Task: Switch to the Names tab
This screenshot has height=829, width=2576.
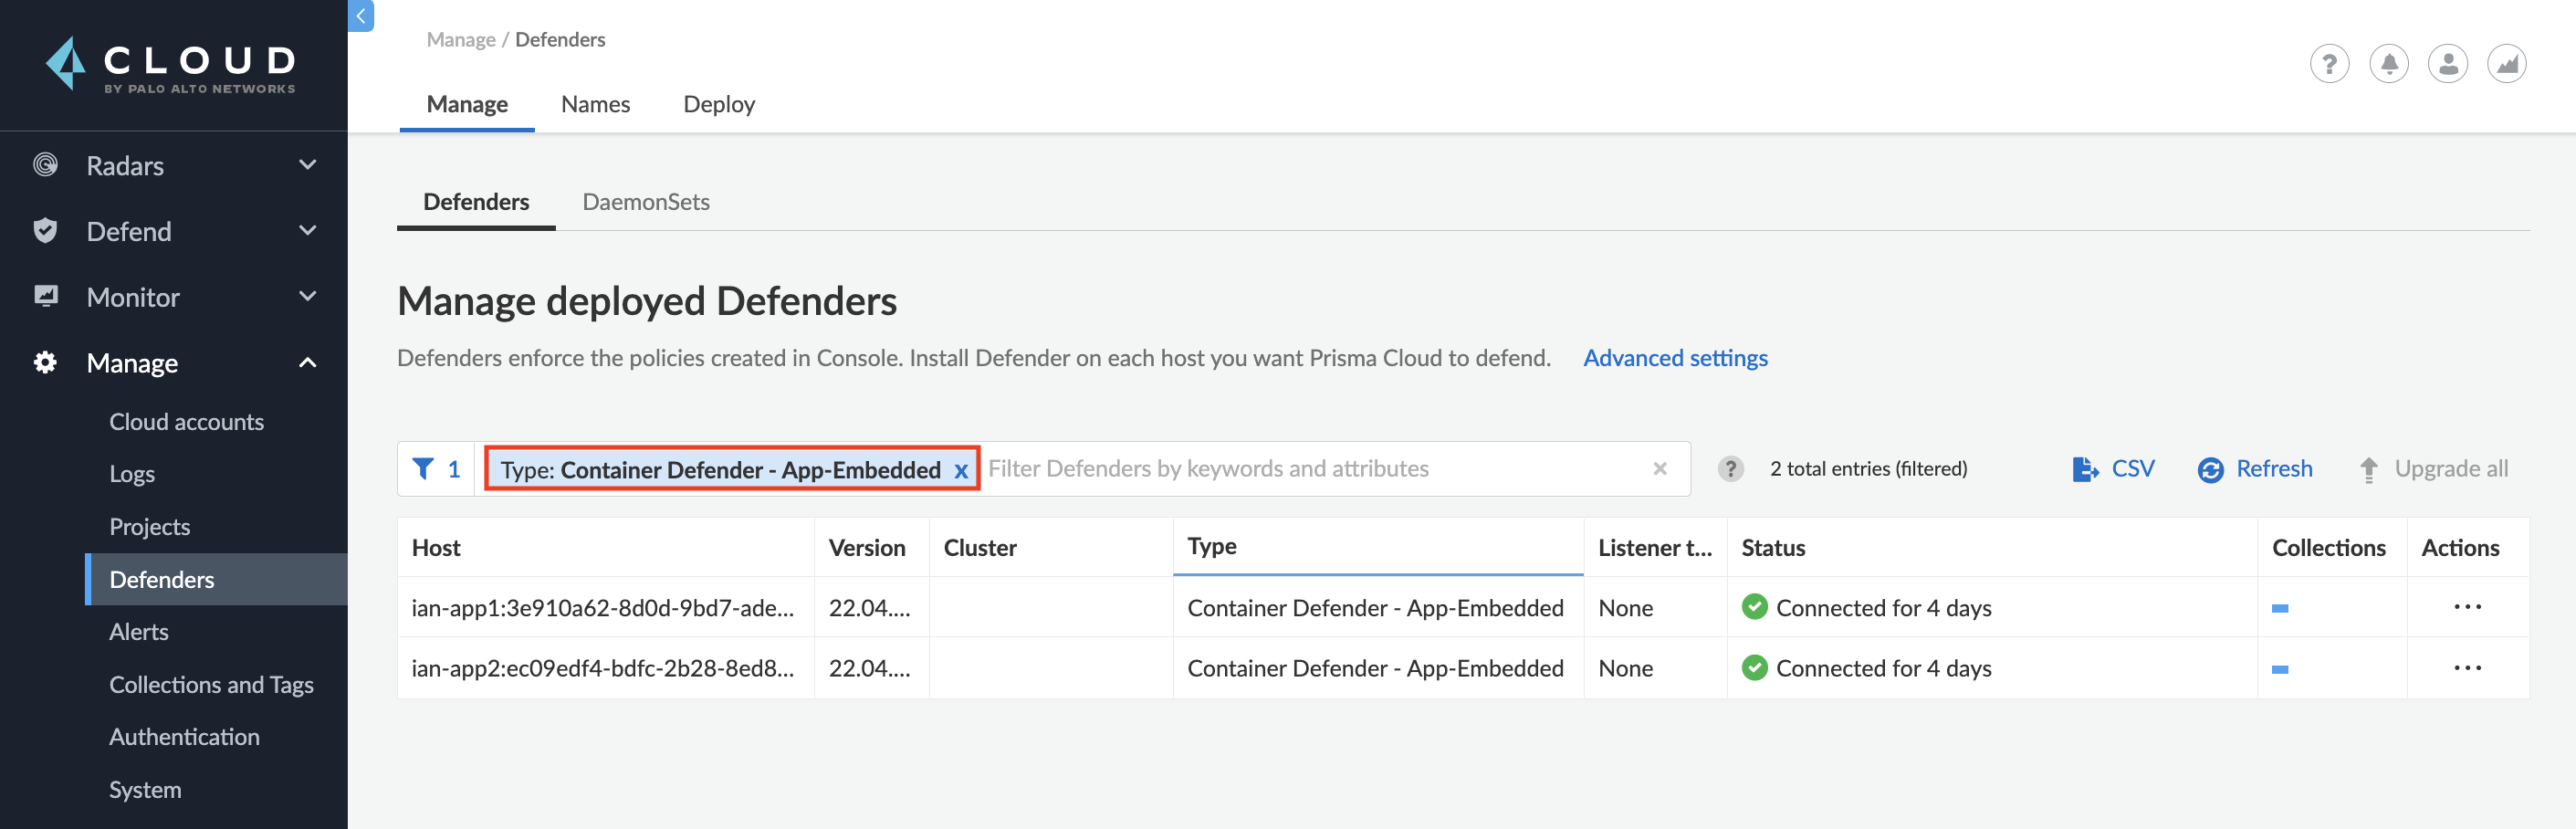Action: [x=595, y=104]
